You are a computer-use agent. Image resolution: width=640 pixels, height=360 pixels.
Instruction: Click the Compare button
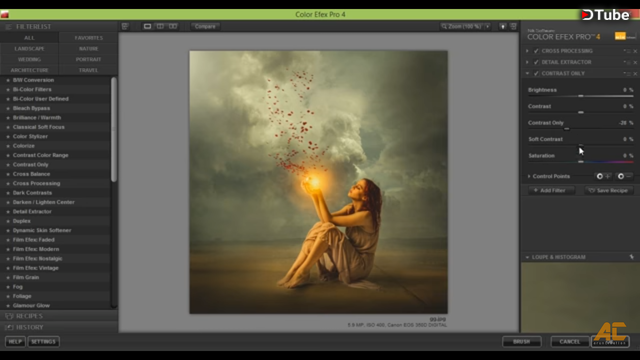(x=205, y=27)
